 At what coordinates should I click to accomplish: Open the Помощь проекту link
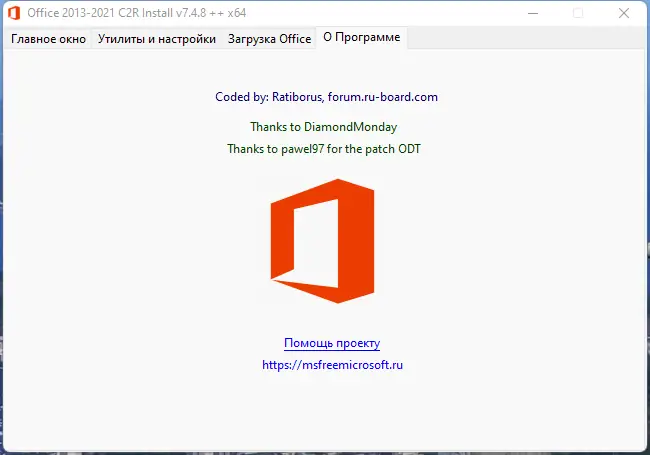click(x=332, y=343)
